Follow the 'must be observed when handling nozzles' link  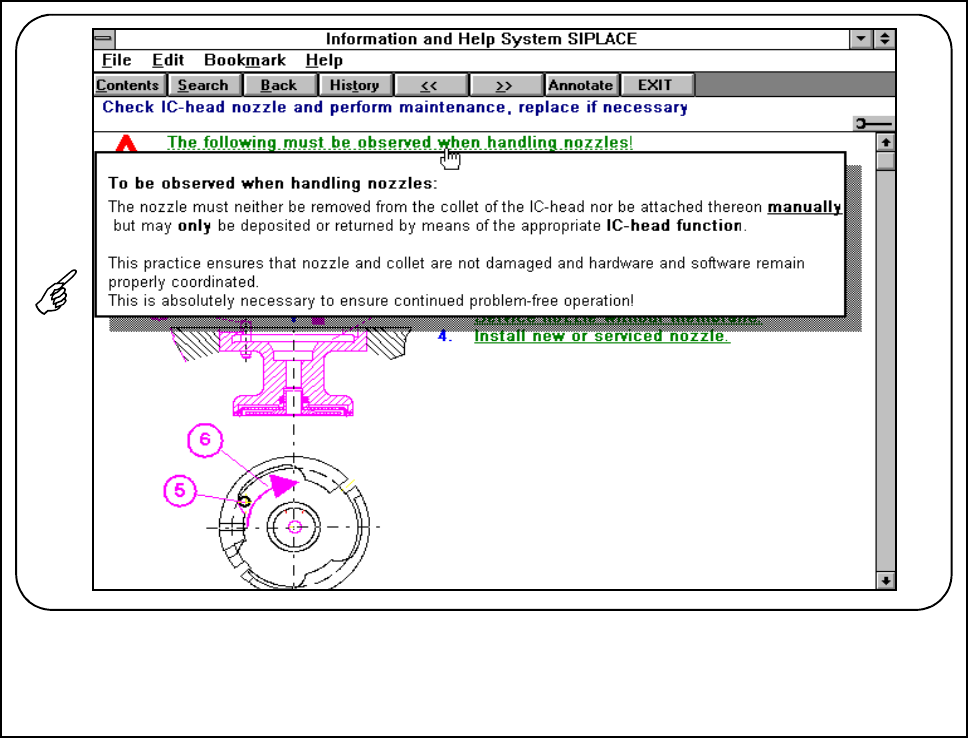(400, 142)
